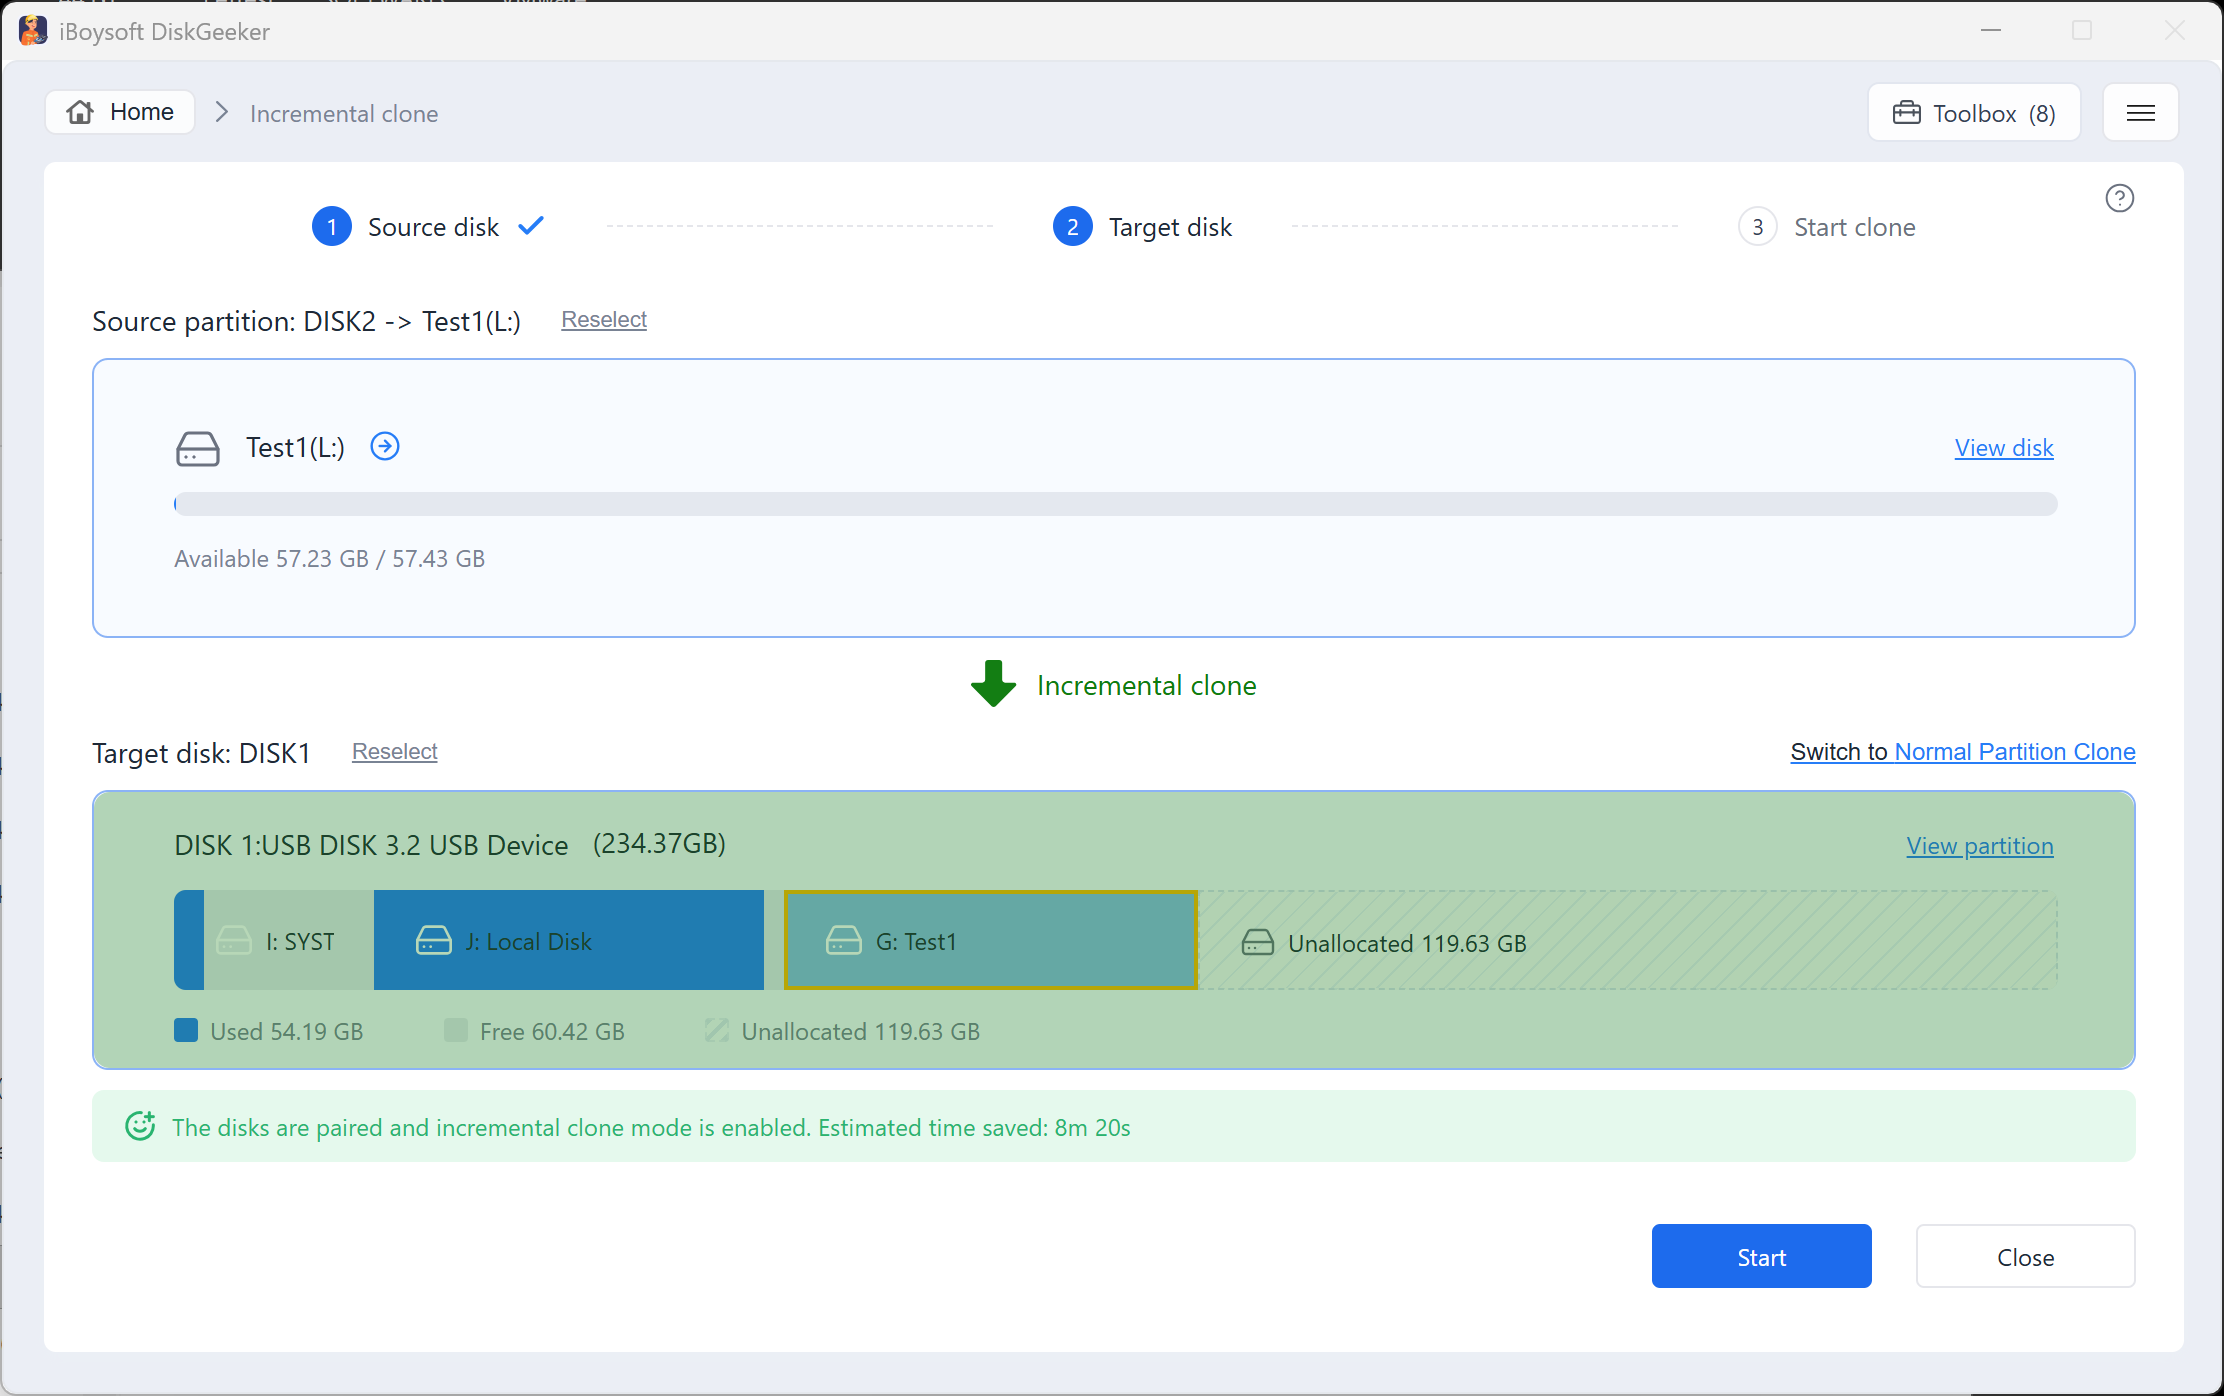2224x1396 pixels.
Task: Click Unallocated 119.63 GB legend swatch
Action: pyautogui.click(x=717, y=1030)
